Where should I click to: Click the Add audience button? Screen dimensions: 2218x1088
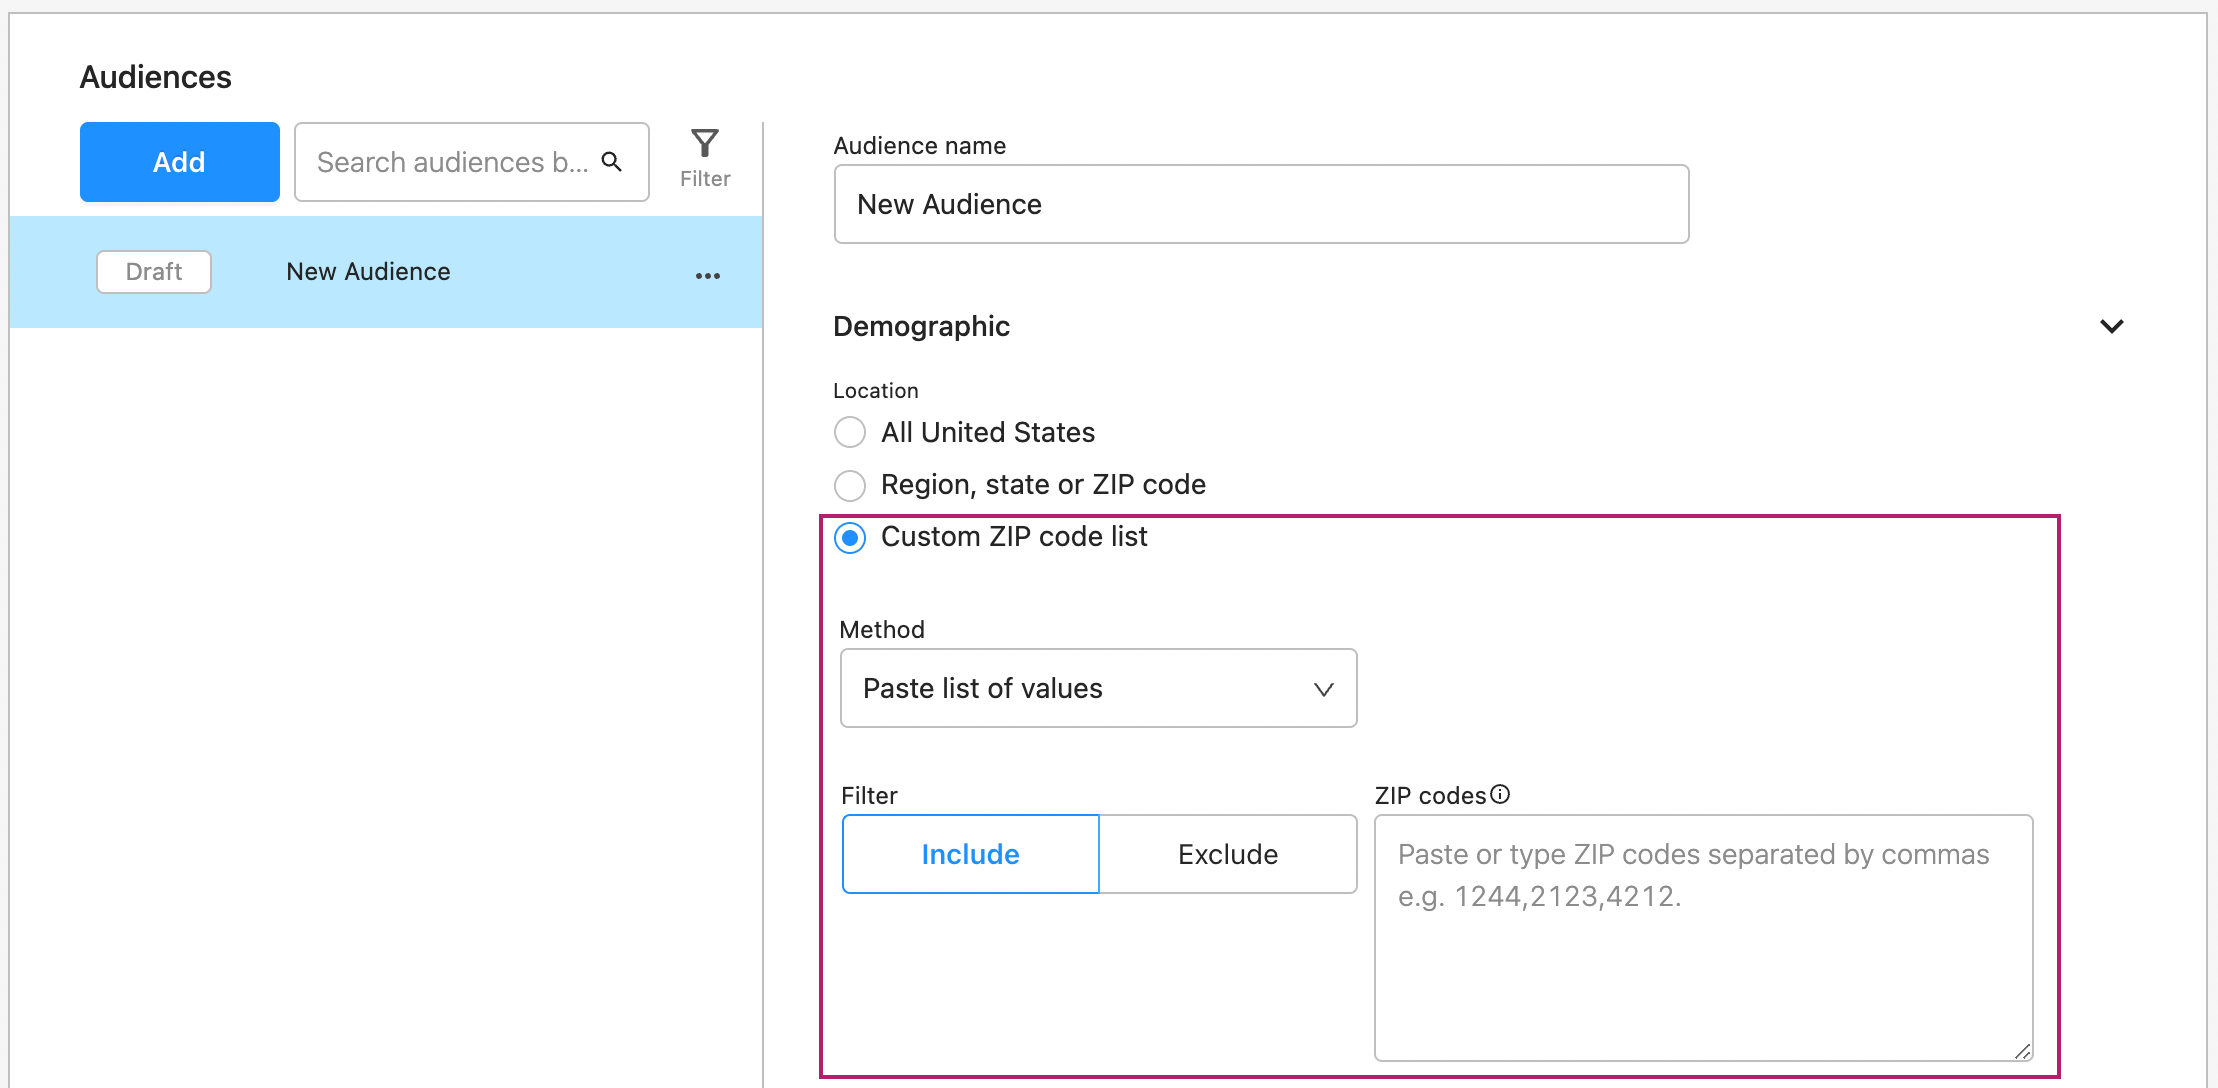tap(180, 160)
